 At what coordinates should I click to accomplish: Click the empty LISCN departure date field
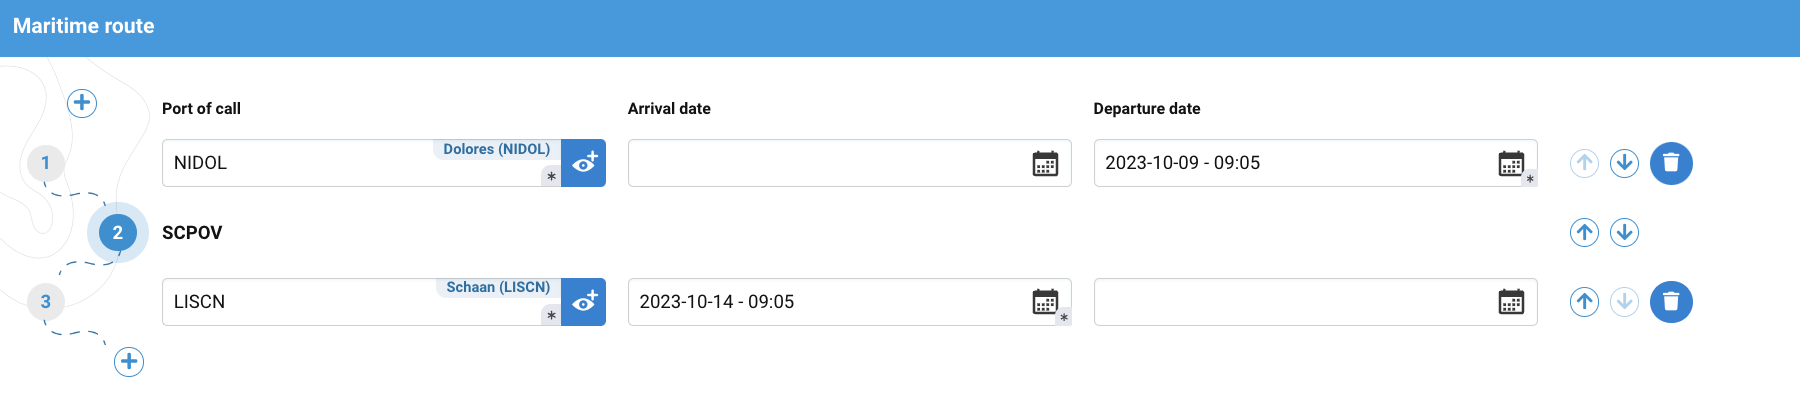point(1290,302)
